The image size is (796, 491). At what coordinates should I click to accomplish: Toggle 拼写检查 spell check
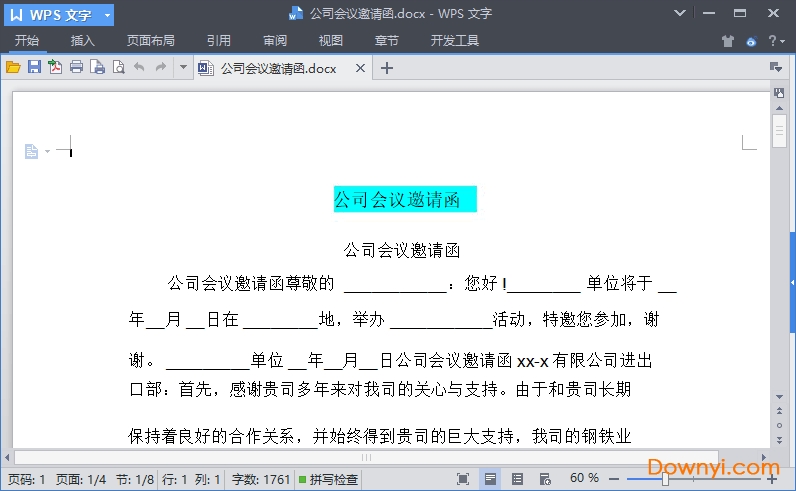tap(328, 479)
